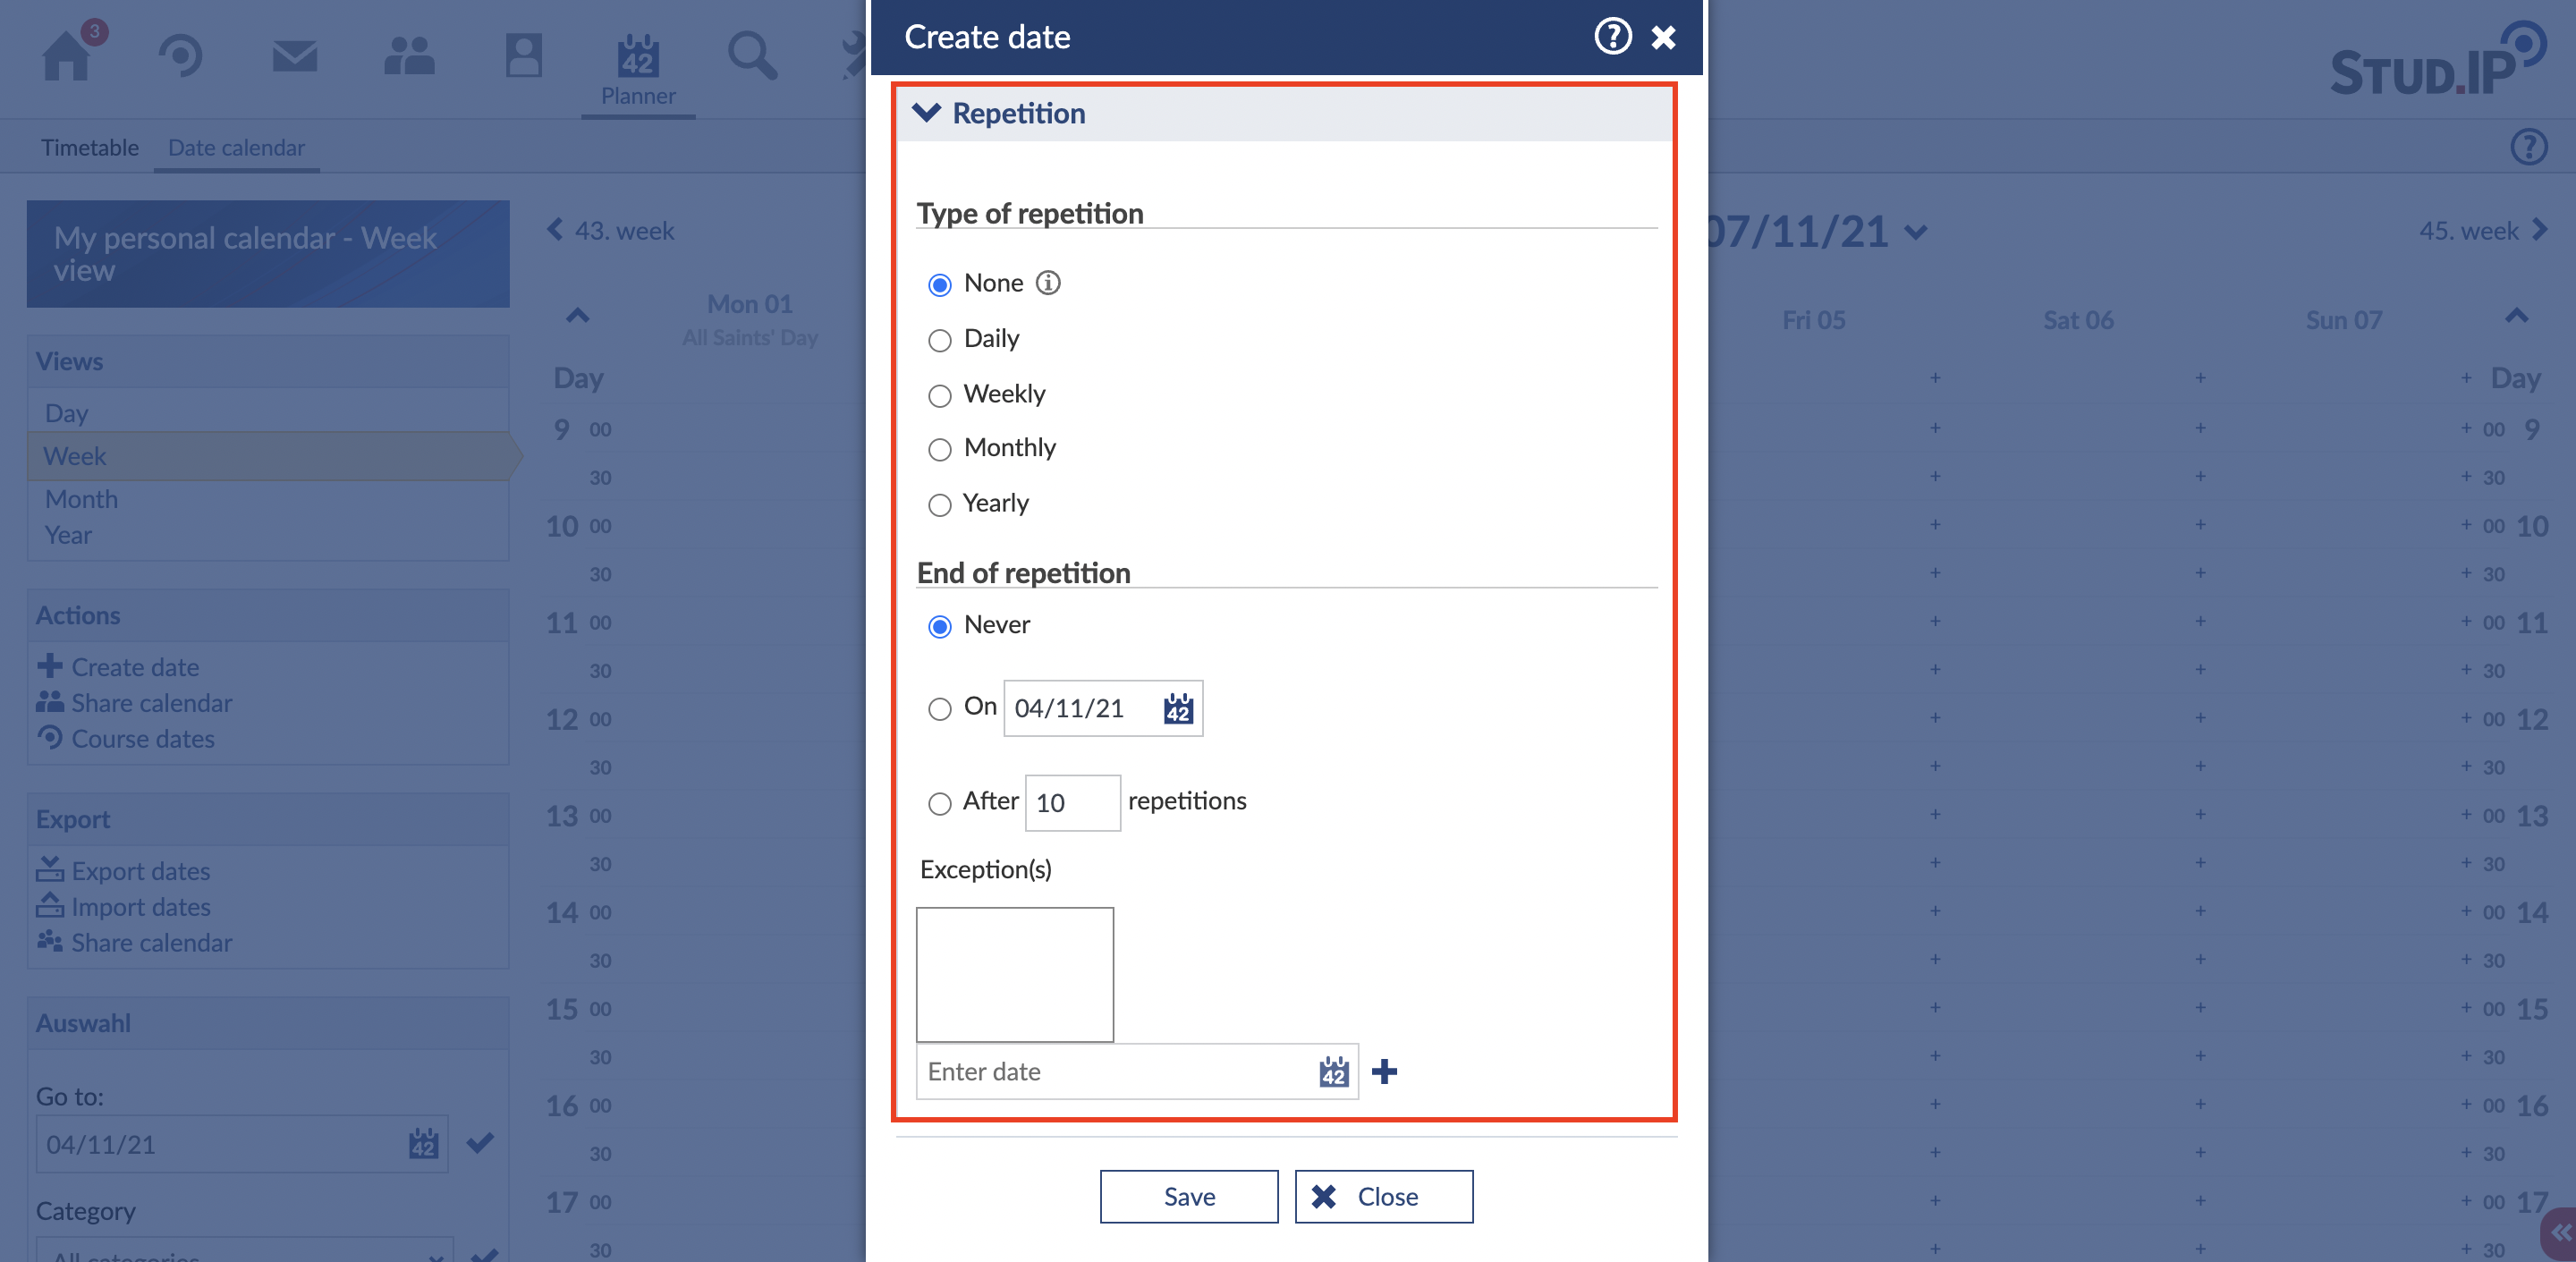The height and width of the screenshot is (1262, 2576).
Task: Click the info icon next to None
Action: point(1047,283)
